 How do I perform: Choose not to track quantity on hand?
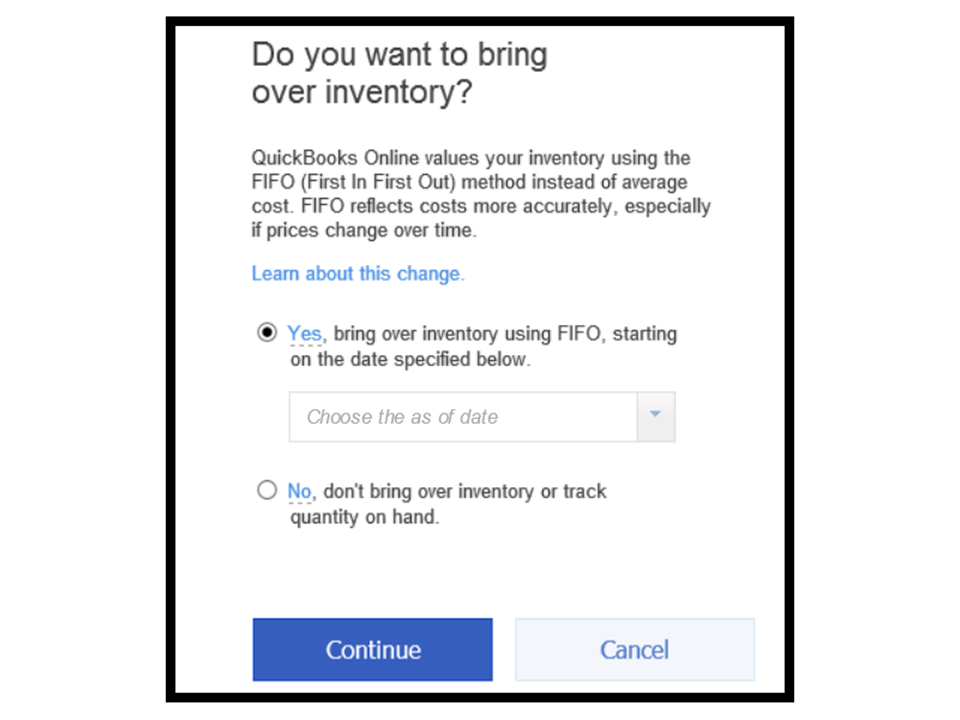pos(266,490)
